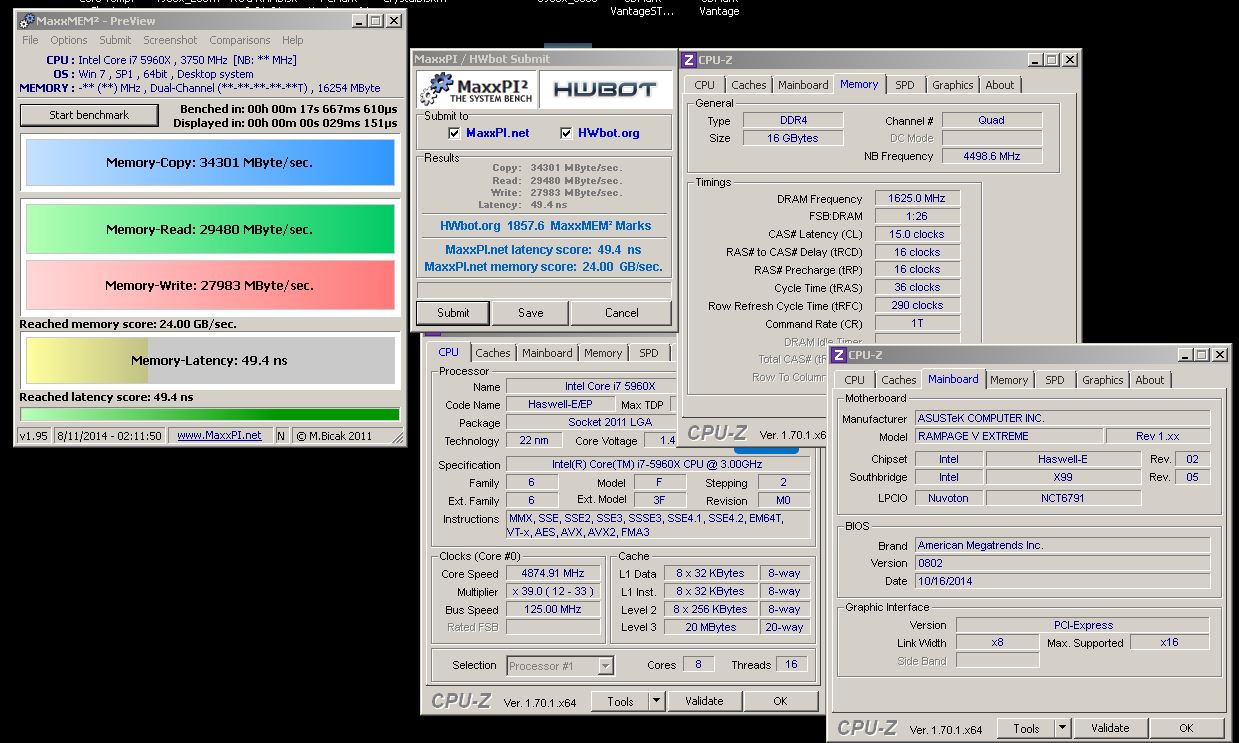Viewport: 1239px width, 743px height.
Task: Select Caches tab in Memory CPU-Z window
Action: coord(749,85)
